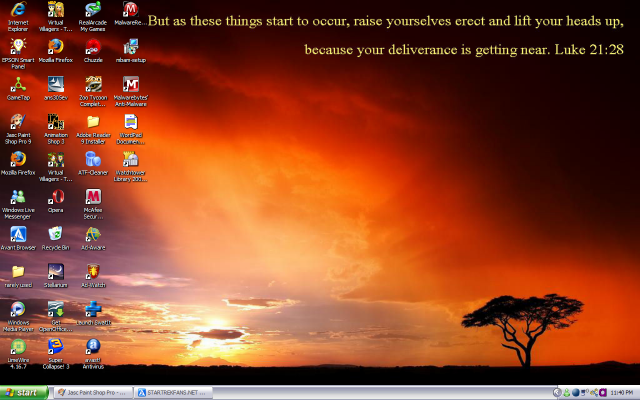Viewport: 640px width, 400px height.
Task: Select the Recycle Bin icon
Action: tap(56, 234)
